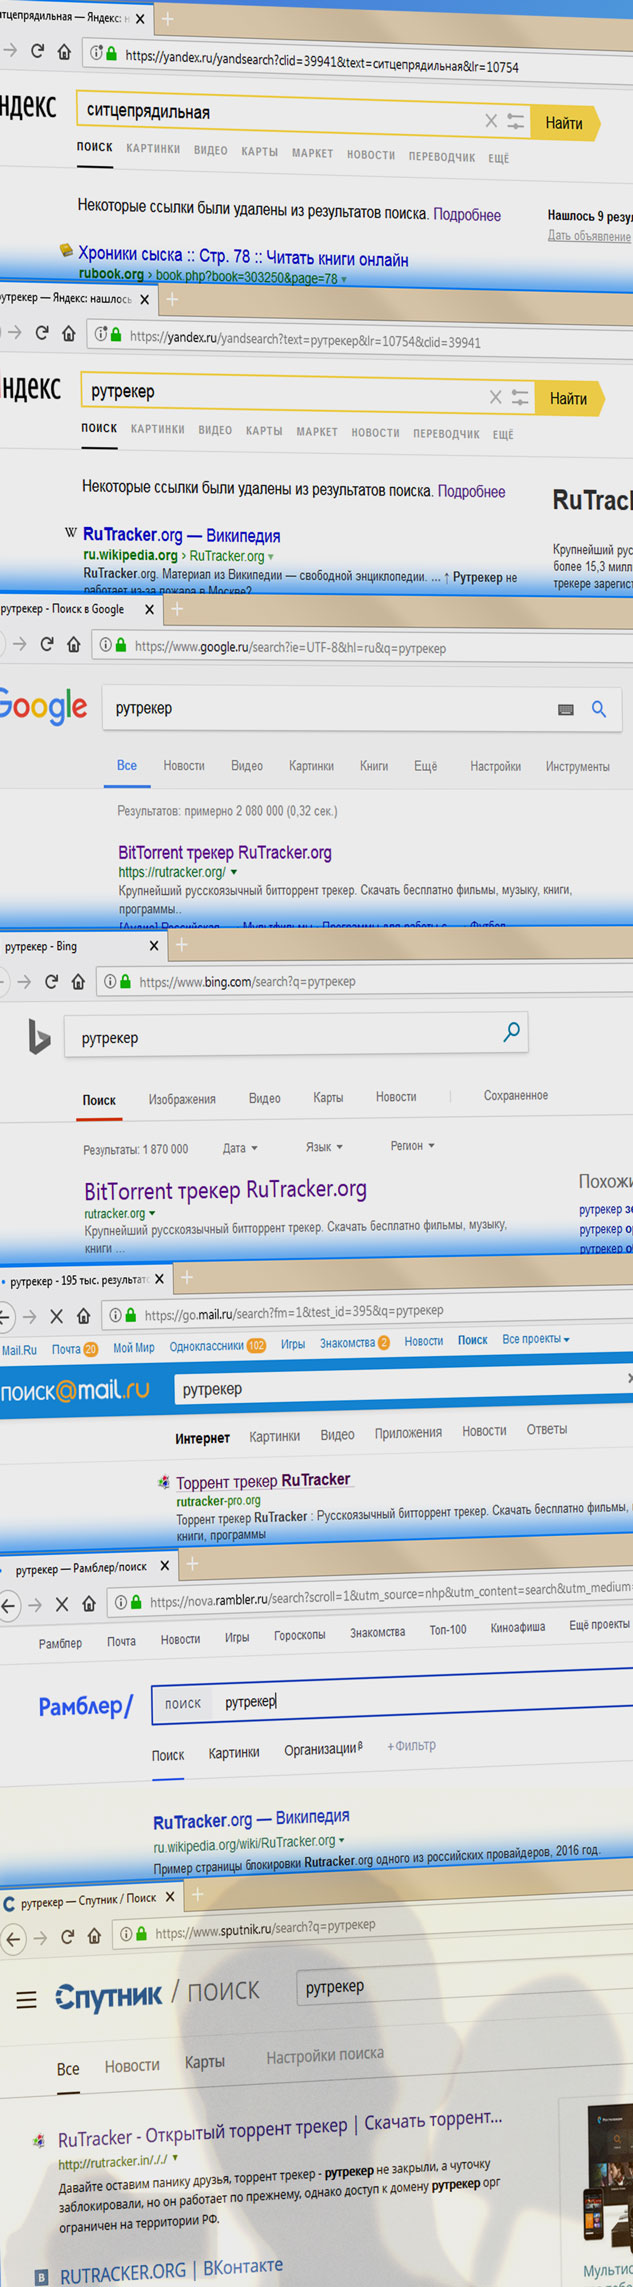Click reload in the yandex.ru рутрекер window
Image resolution: width=633 pixels, height=2287 pixels.
[42, 333]
